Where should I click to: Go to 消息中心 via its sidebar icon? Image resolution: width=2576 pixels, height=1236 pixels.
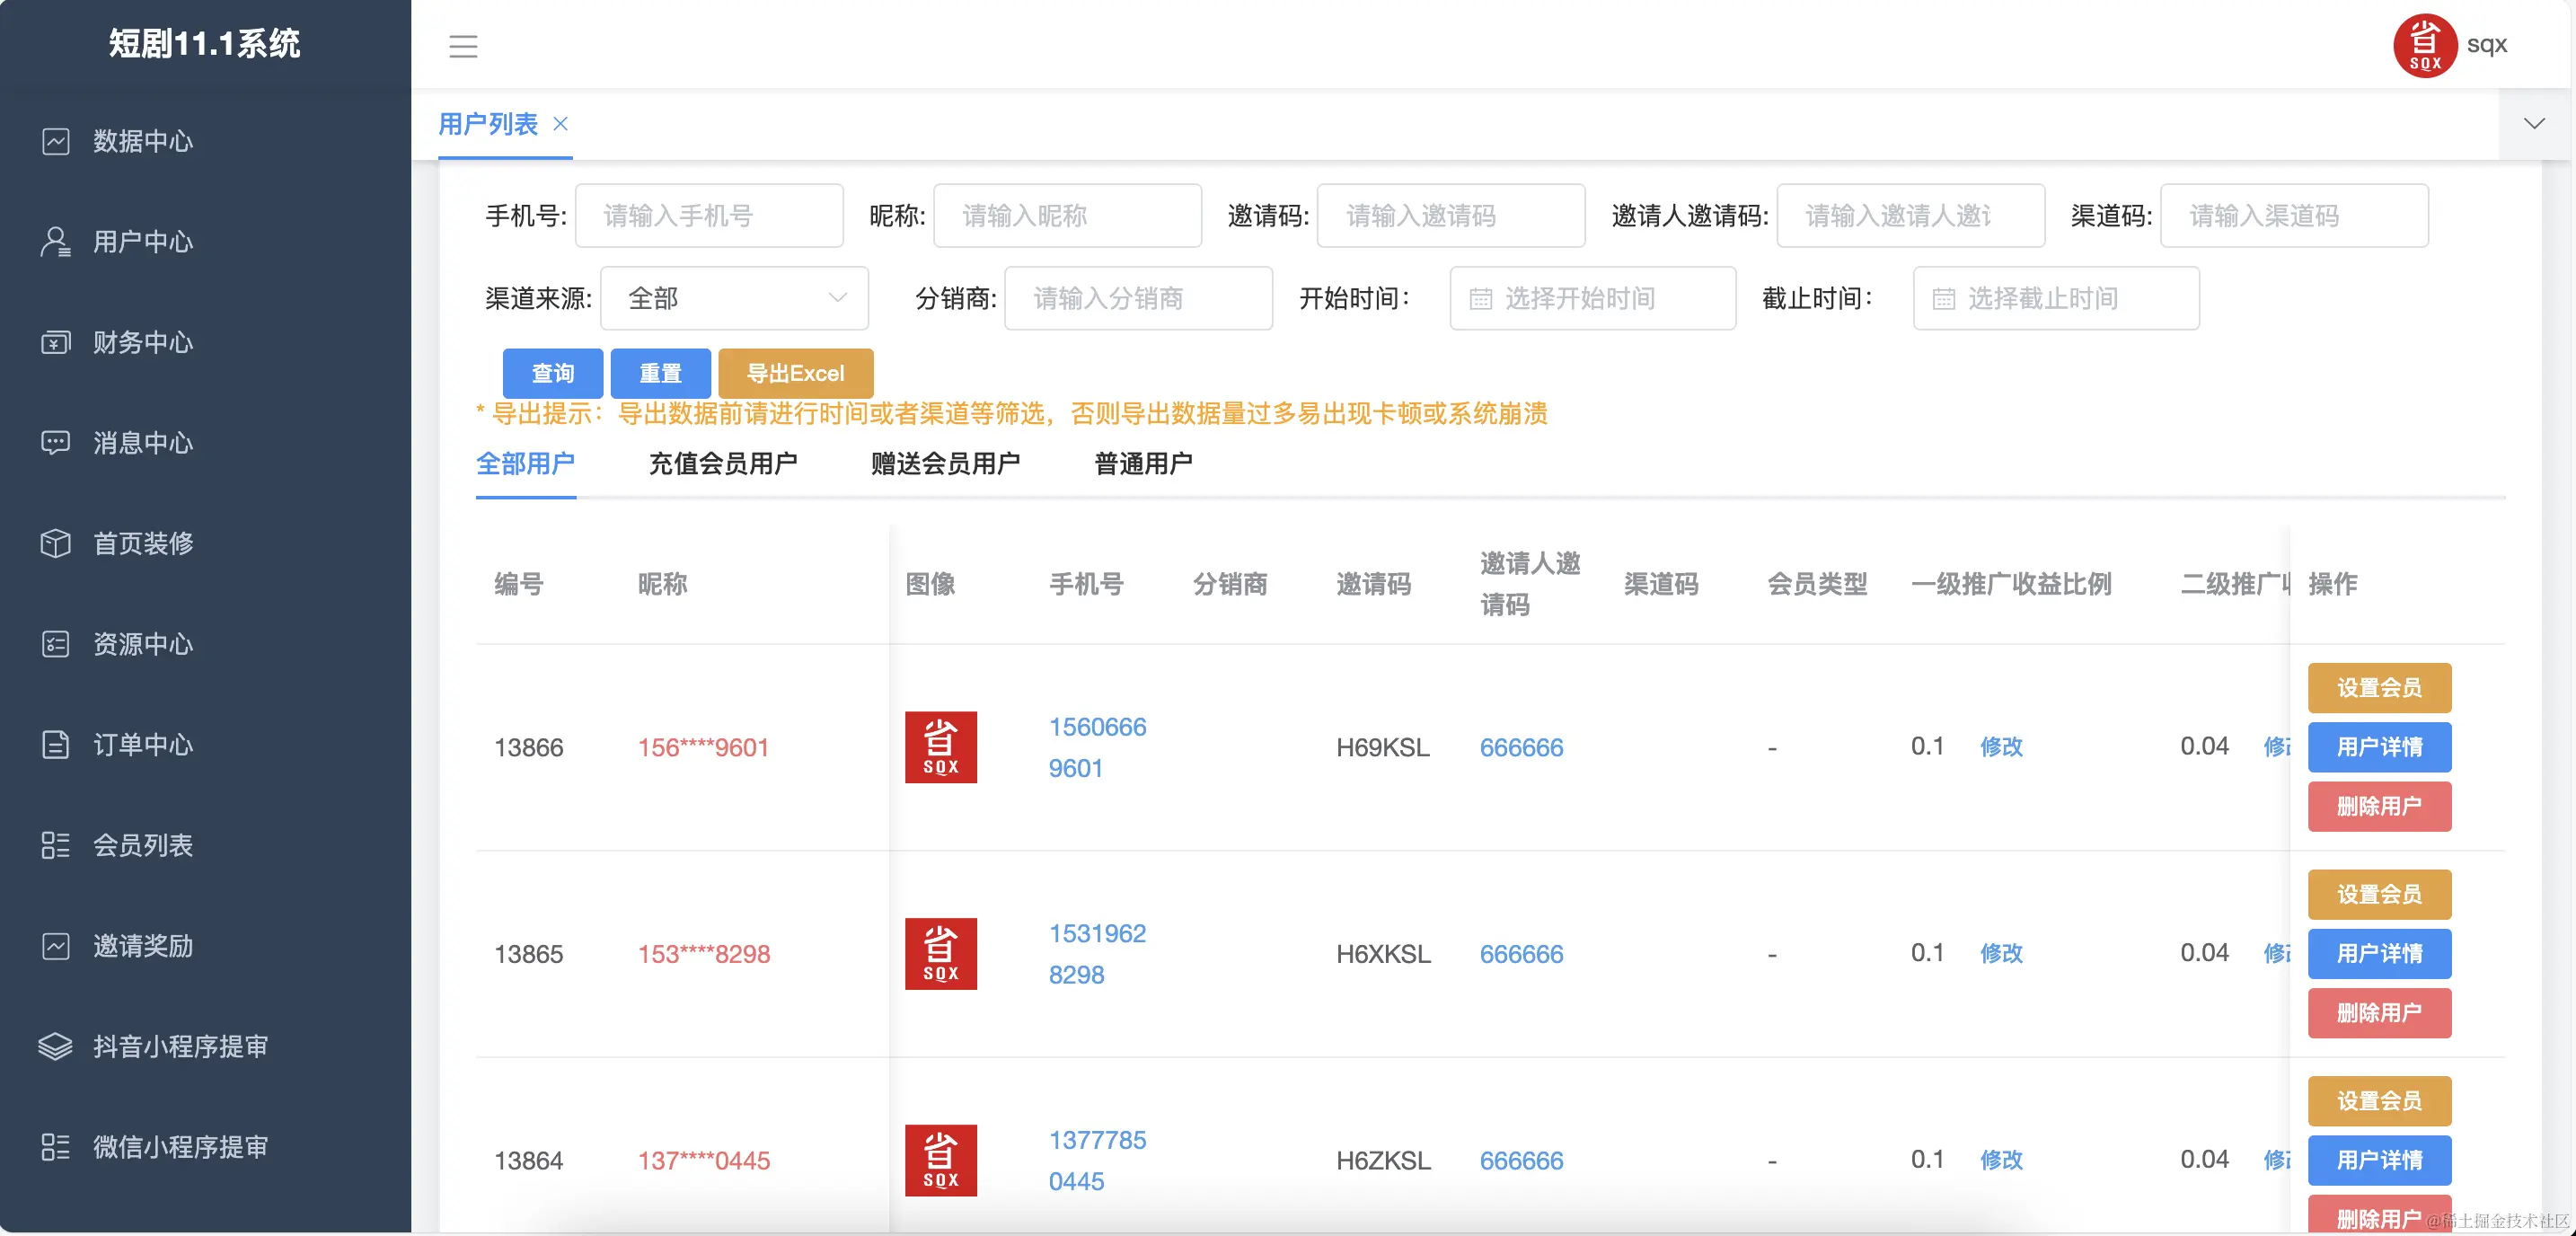click(141, 443)
